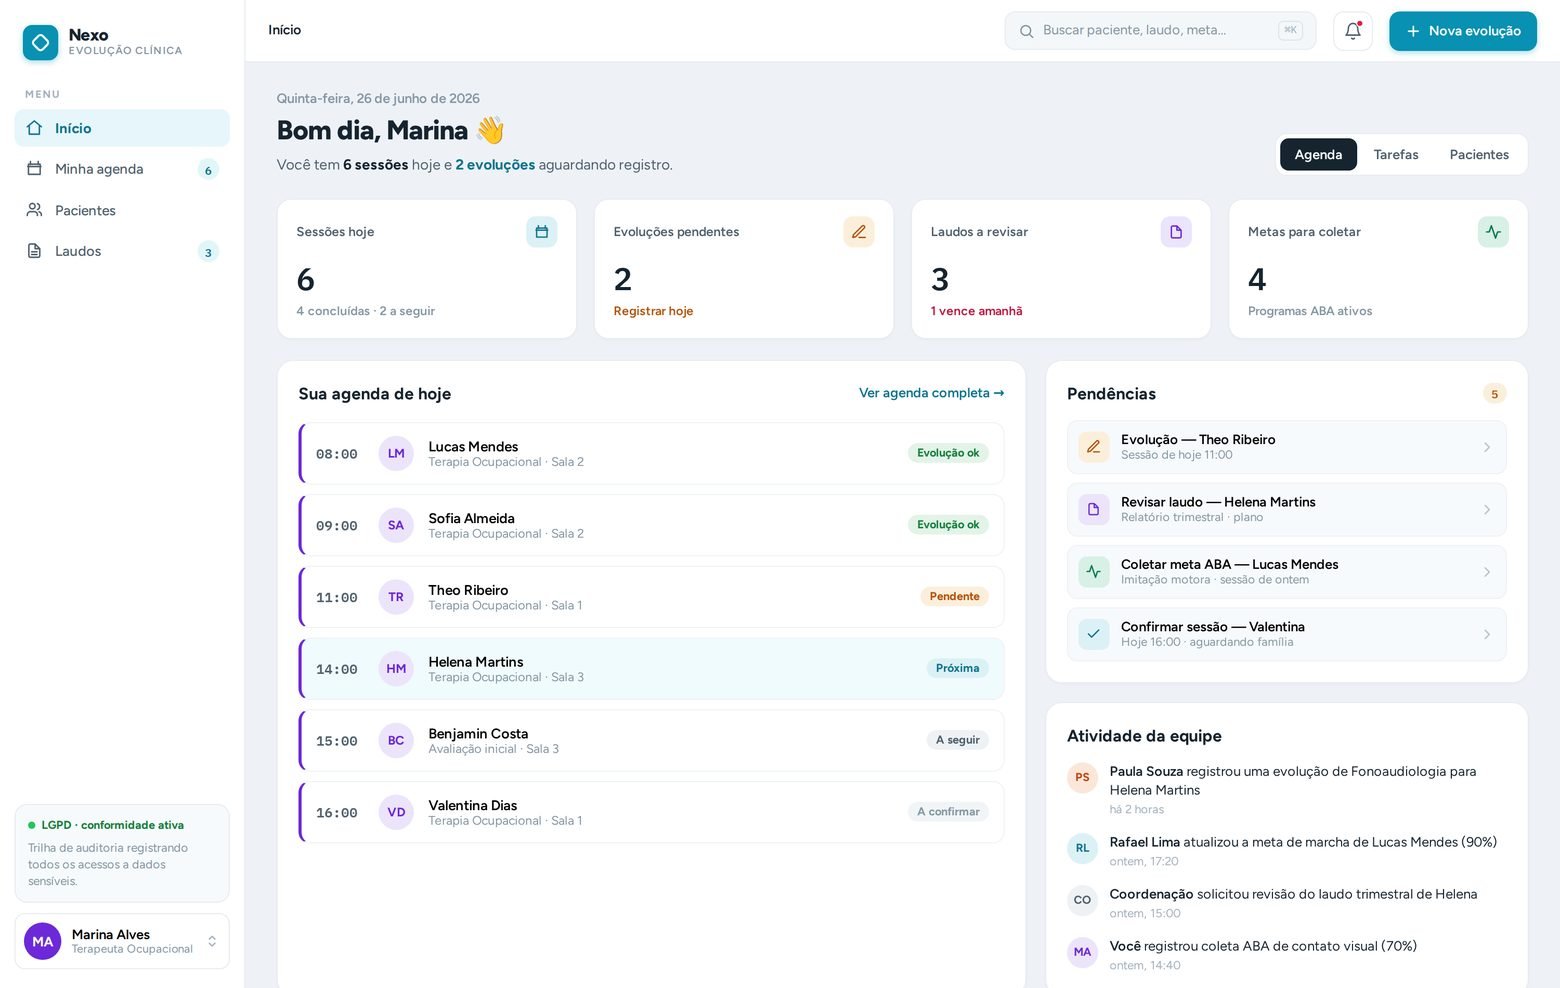Screen dimensions: 1560x988
Task: Click the Próxima badge on Helena Martins' session
Action: (957, 669)
